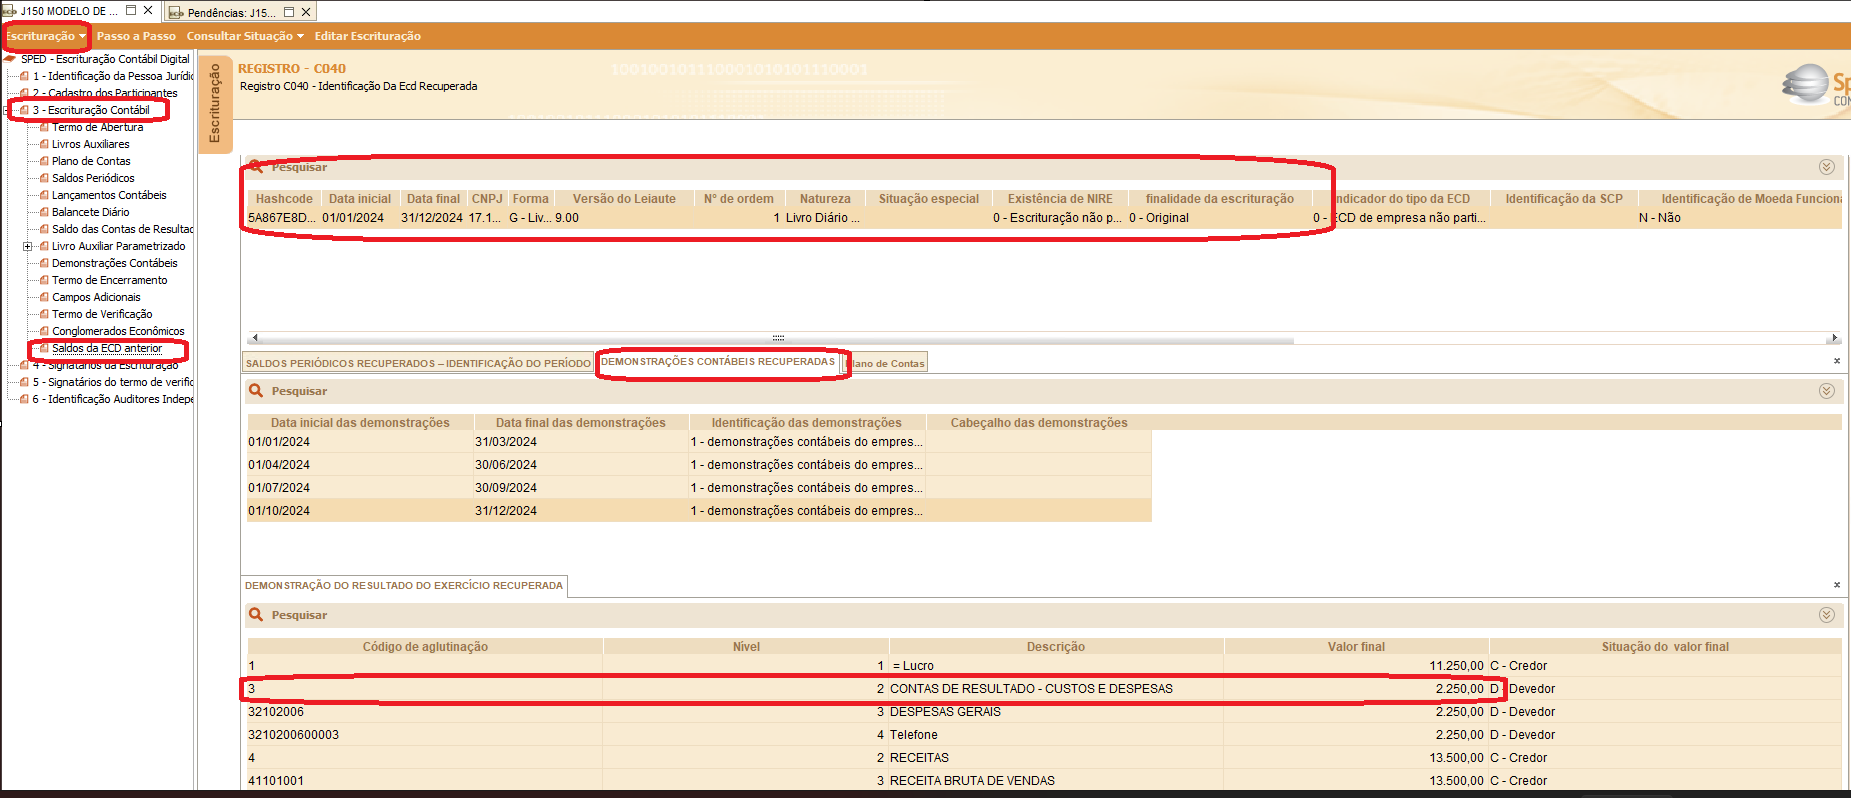Click the magnifier icon above Data inicial das demonstrações
1851x798 pixels.
256,391
